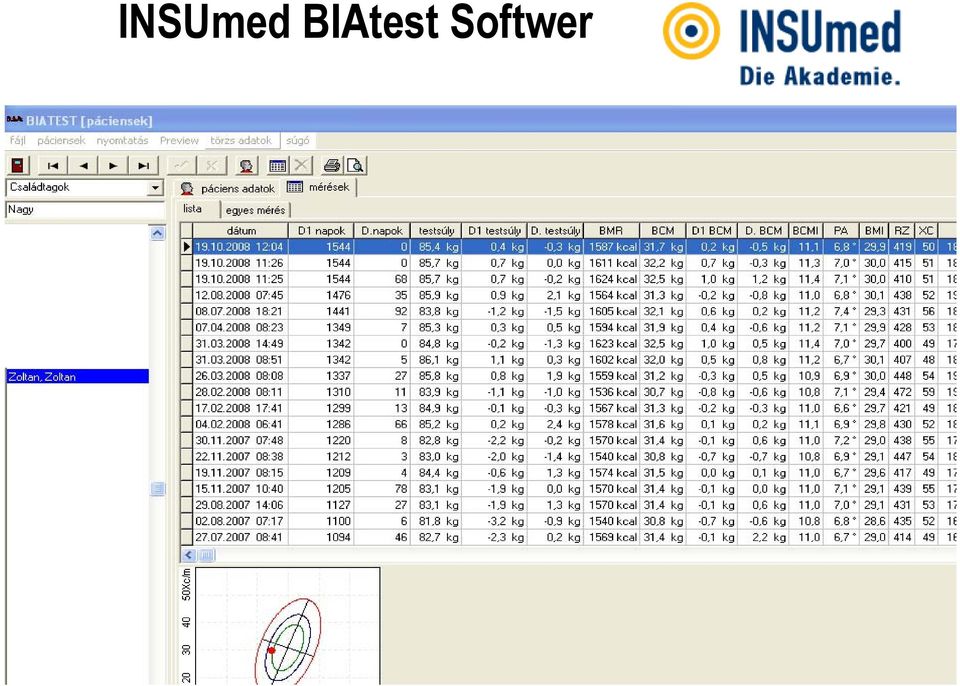Image resolution: width=960 pixels, height=686 pixels.
Task: Switch to mérések tab
Action: point(320,187)
